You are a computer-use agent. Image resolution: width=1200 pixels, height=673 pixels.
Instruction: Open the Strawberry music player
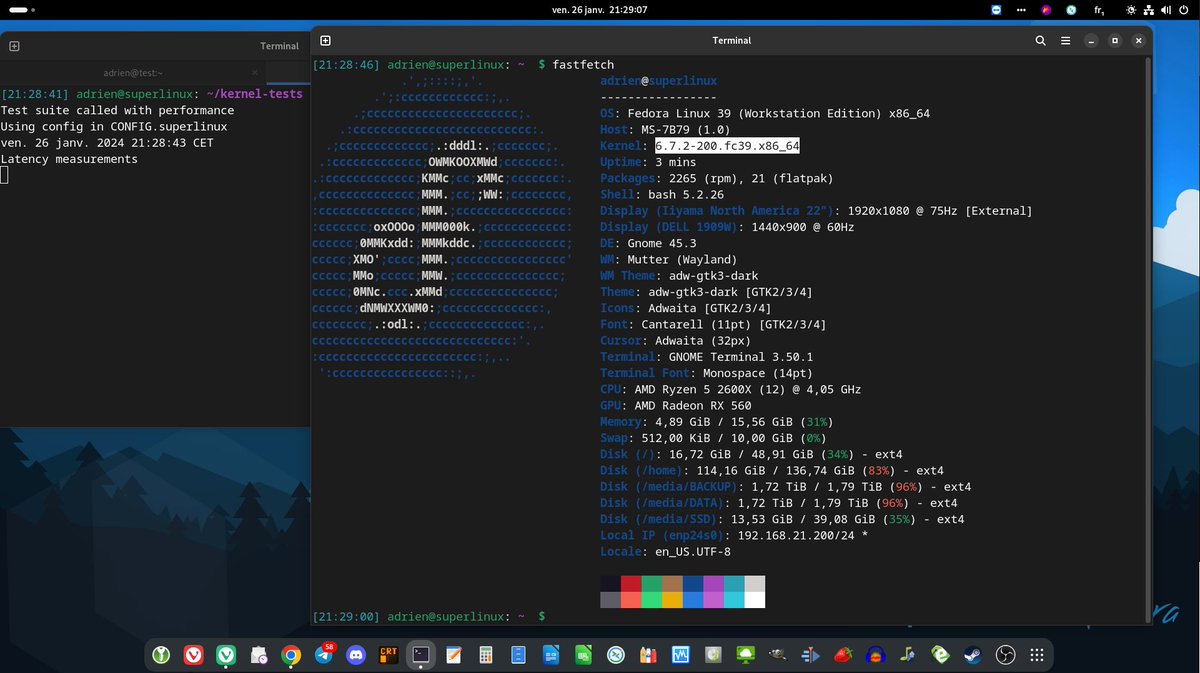[x=841, y=655]
